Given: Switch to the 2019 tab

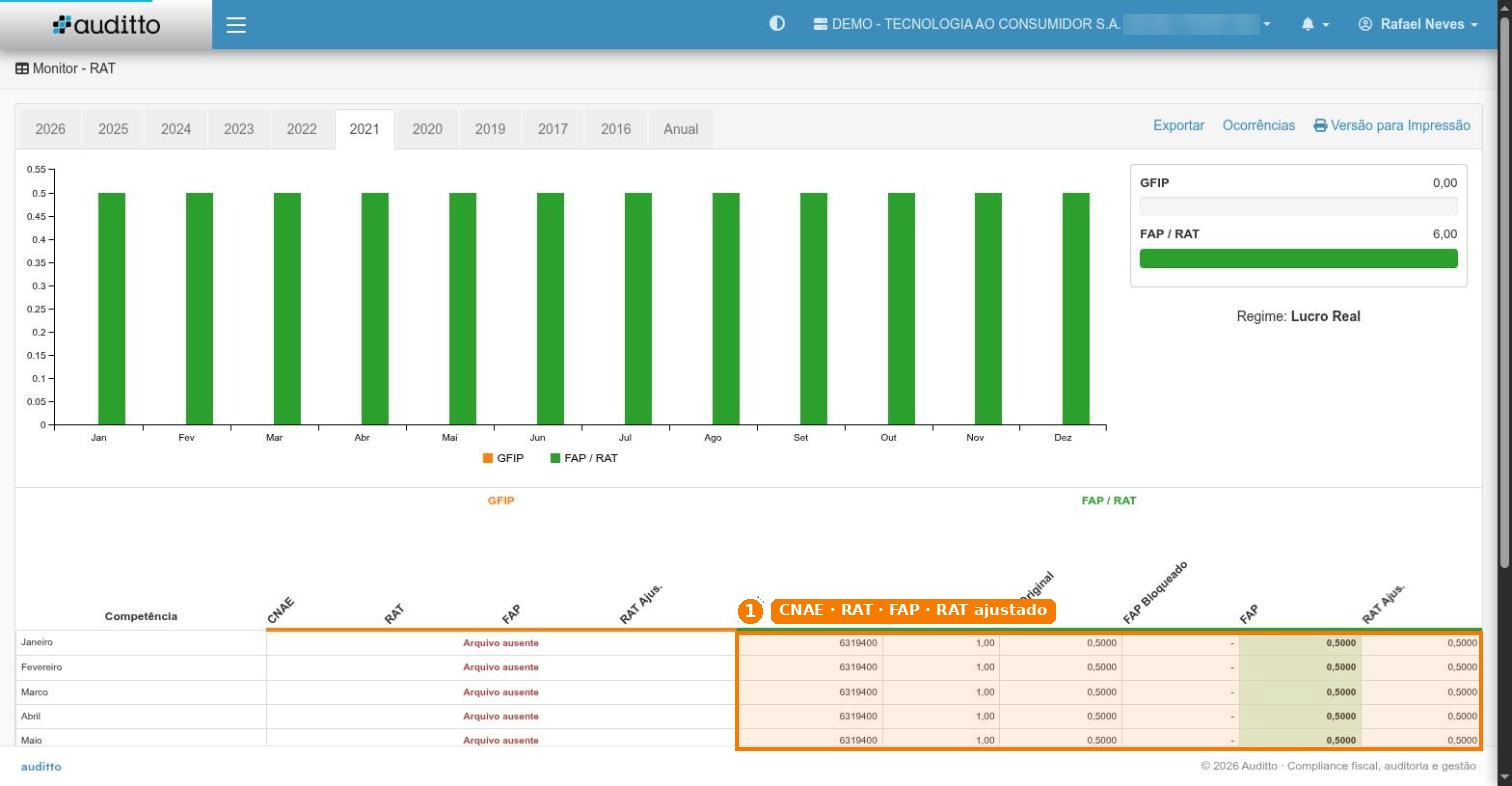Looking at the screenshot, I should coord(490,129).
